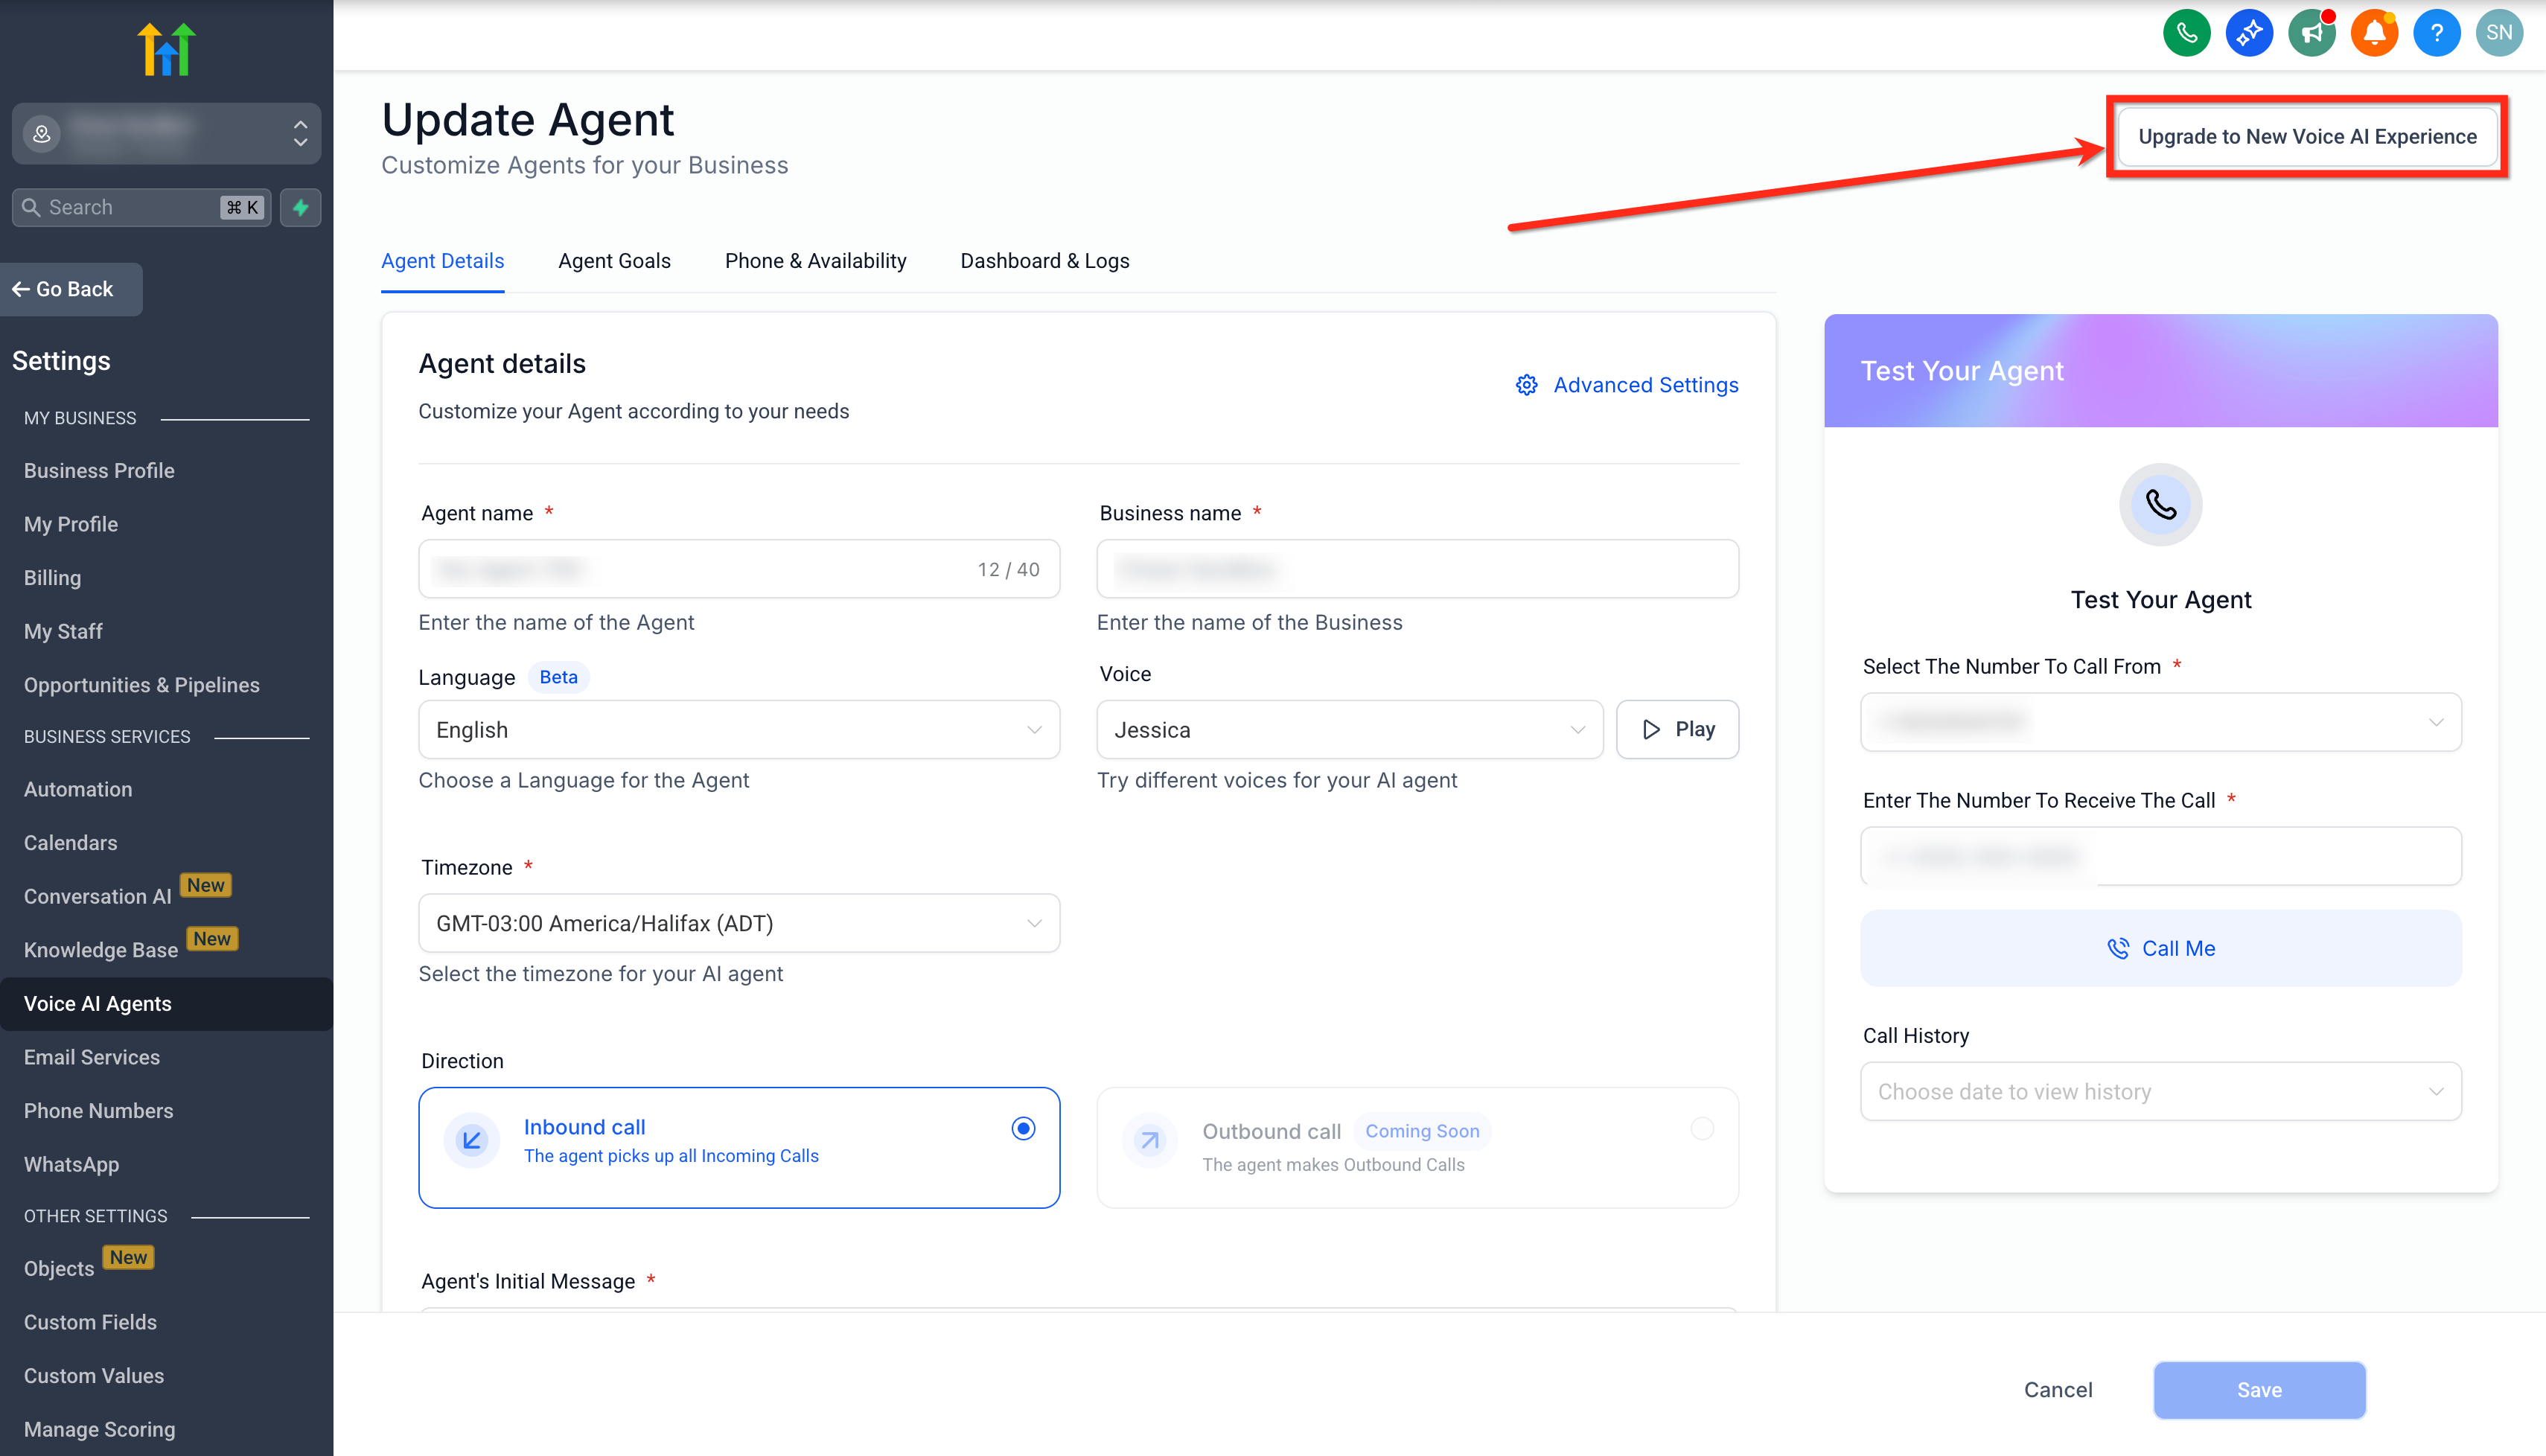Image resolution: width=2546 pixels, height=1456 pixels.
Task: Select the Inbound call radio button
Action: [1022, 1128]
